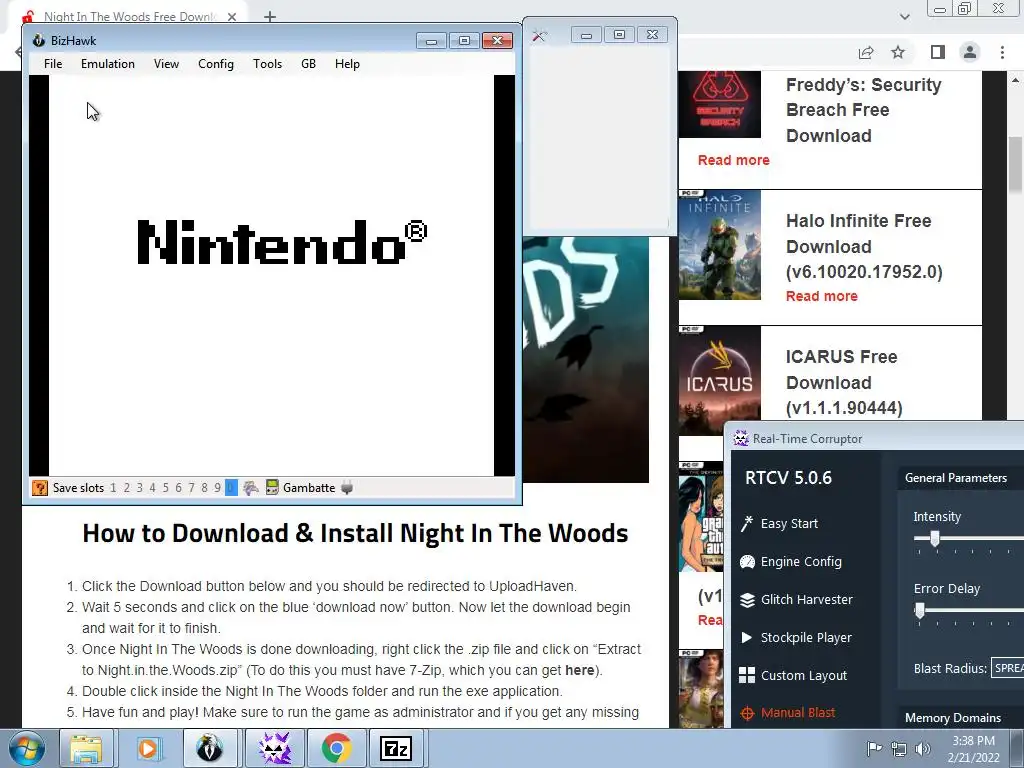Click the ICARUS cover thumbnail
Image resolution: width=1024 pixels, height=768 pixels.
[720, 381]
